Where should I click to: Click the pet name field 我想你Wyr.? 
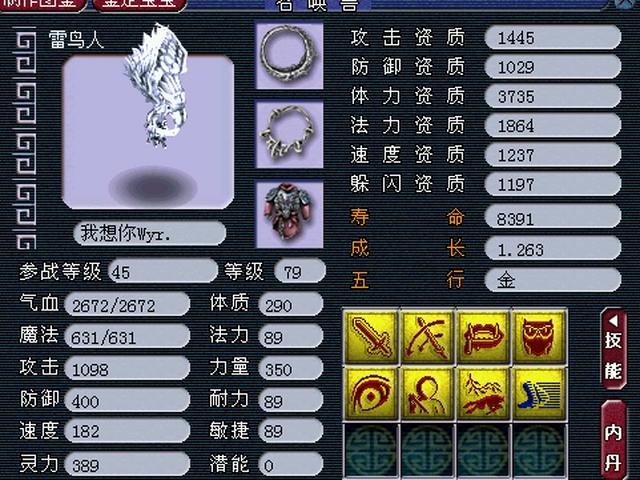(x=149, y=233)
